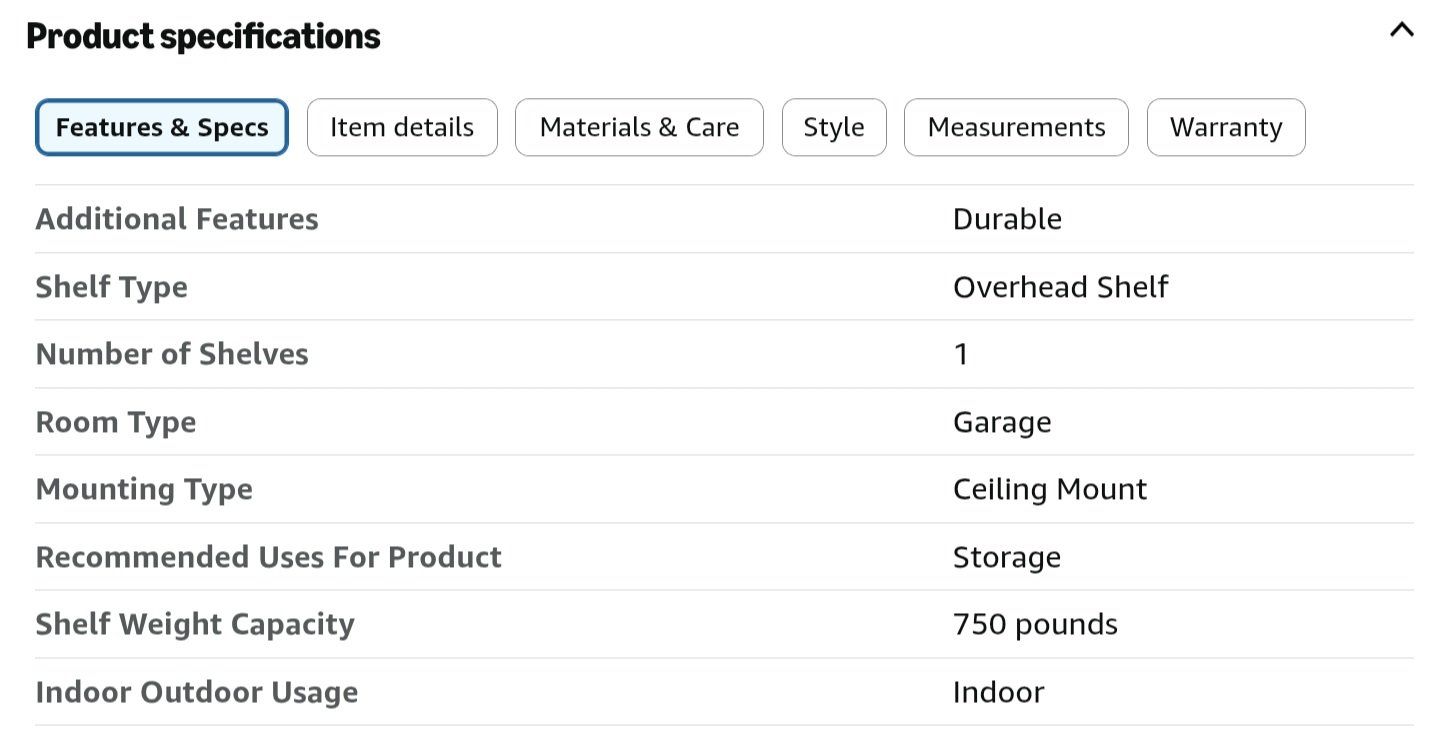Image resolution: width=1440 pixels, height=730 pixels.
Task: Switch to Materials & Care tab
Action: point(639,127)
